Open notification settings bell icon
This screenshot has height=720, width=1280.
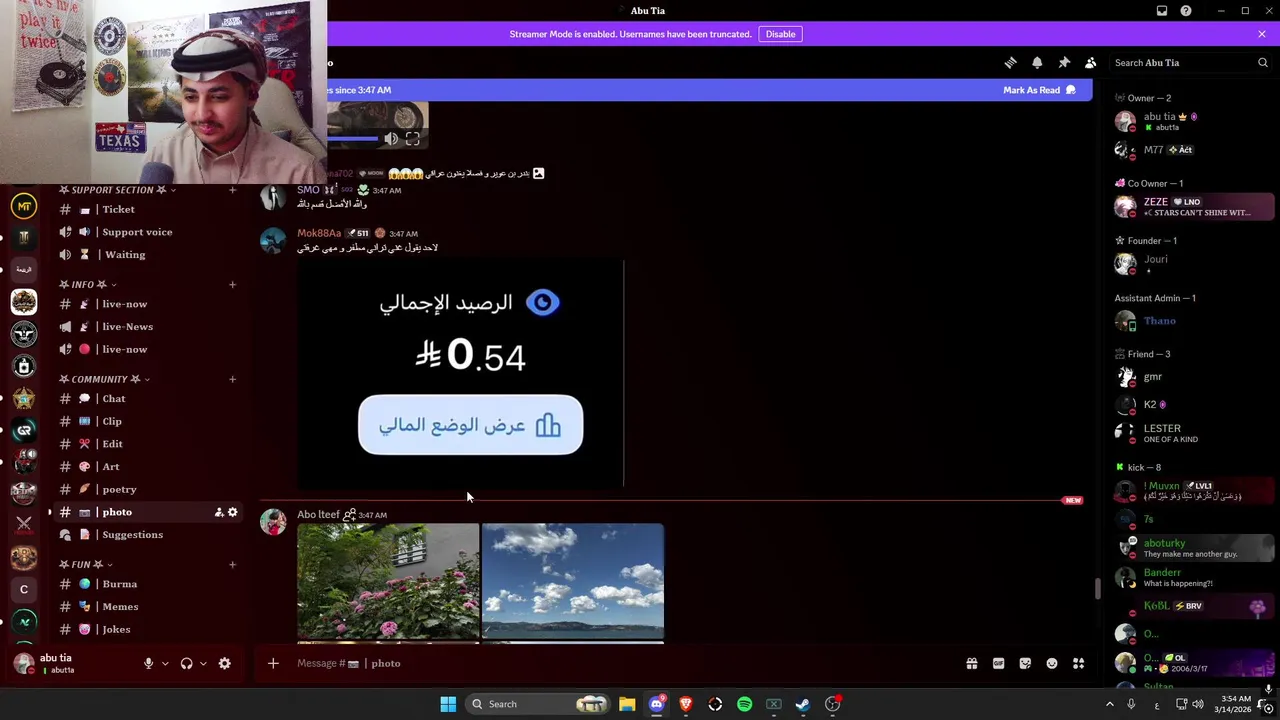(x=1037, y=62)
